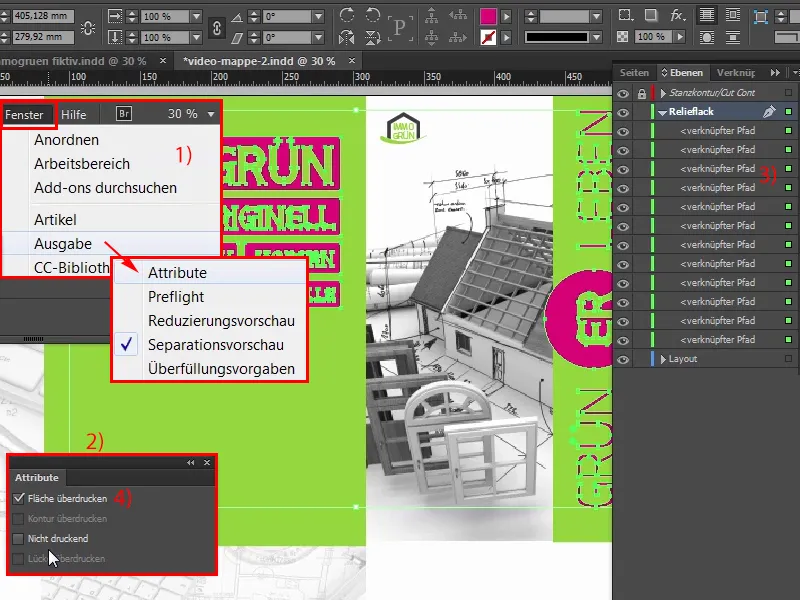Enable the Nicht druckend checkbox
Screen dimensions: 800x600
(x=18, y=538)
